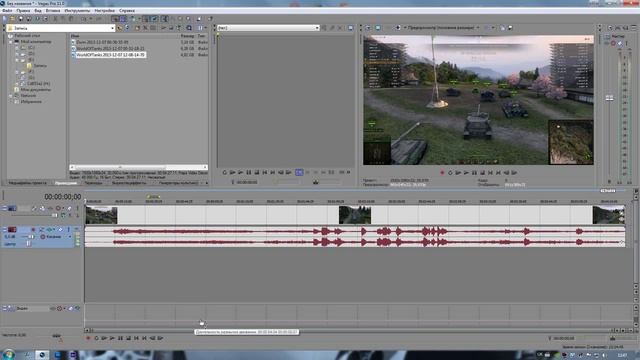Click the Explorer up-one-level folder icon
This screenshot has height=360, width=640.
click(x=119, y=28)
